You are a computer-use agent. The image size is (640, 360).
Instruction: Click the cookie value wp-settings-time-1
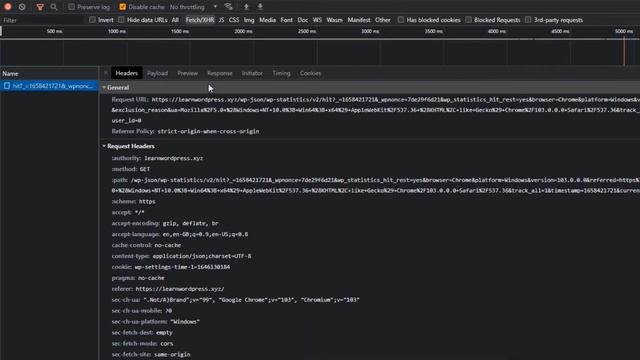(182, 267)
